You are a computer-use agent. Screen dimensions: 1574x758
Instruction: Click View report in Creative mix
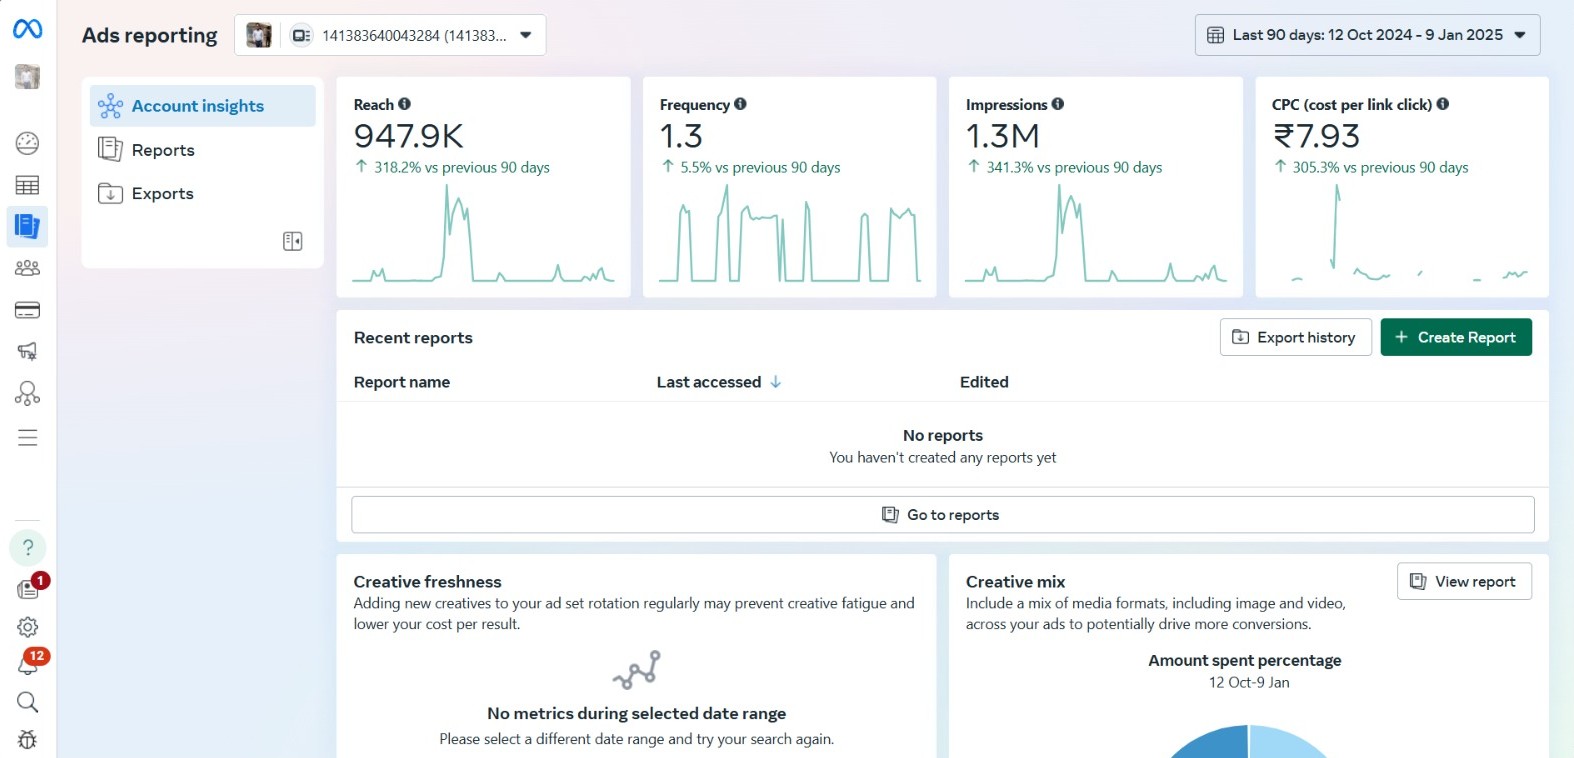pos(1464,582)
